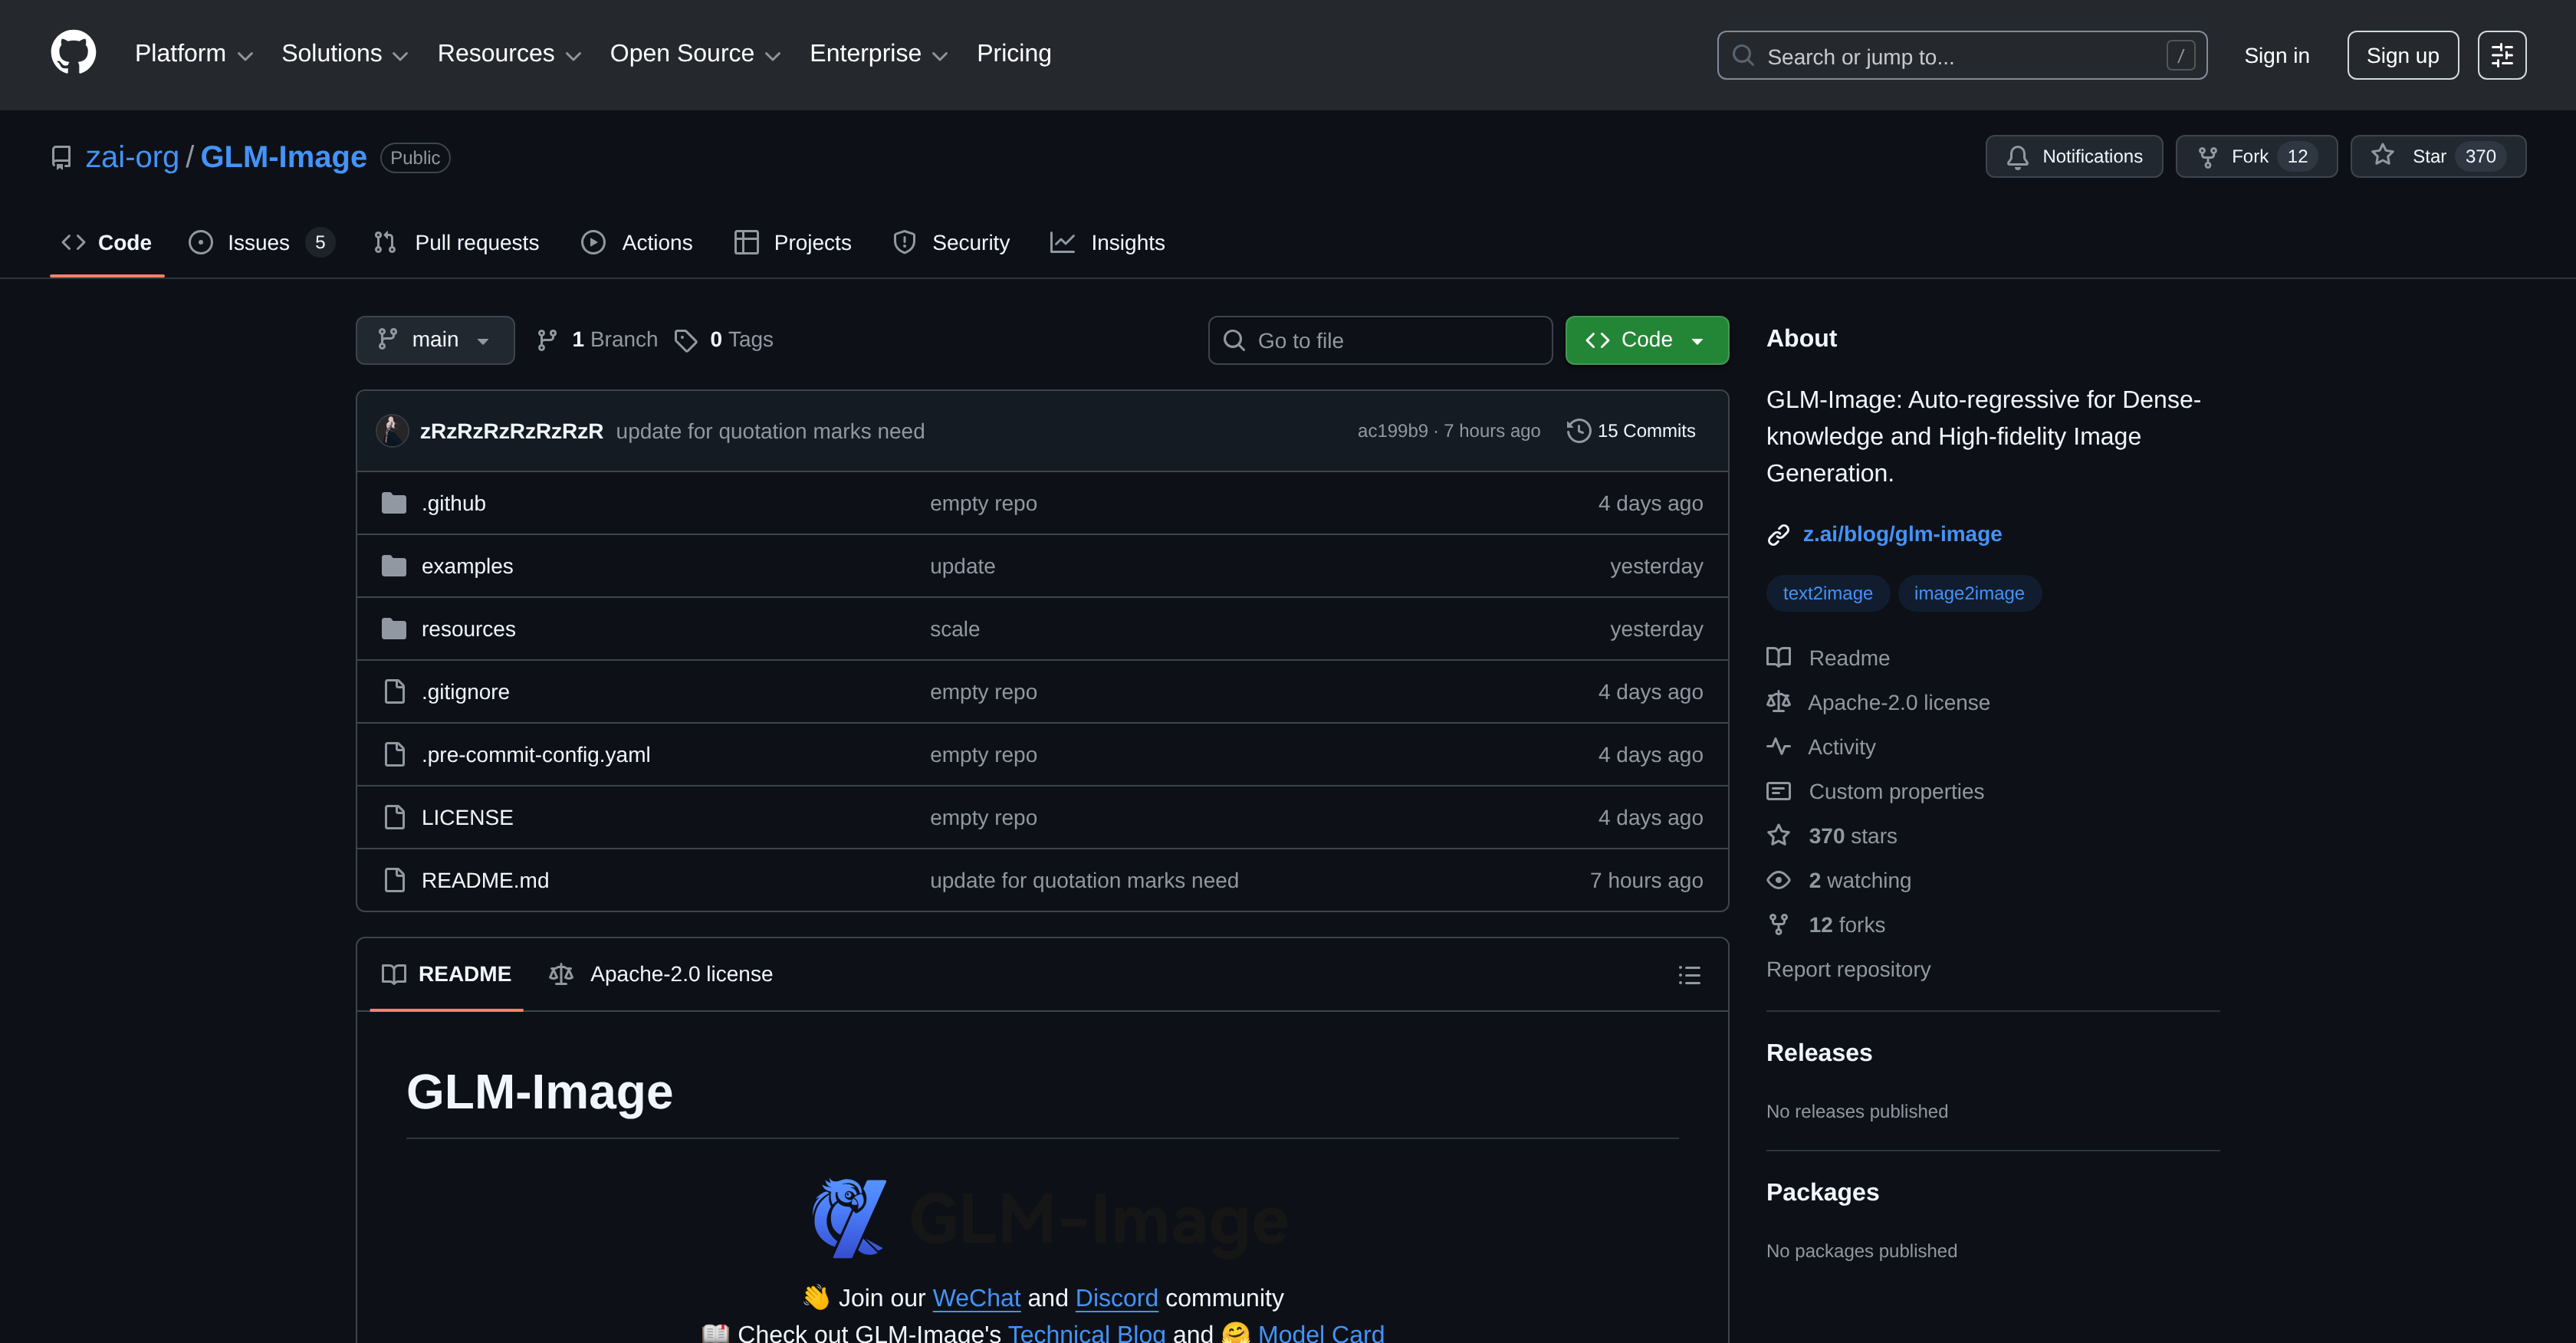Click the Notifications bell icon

2017,156
